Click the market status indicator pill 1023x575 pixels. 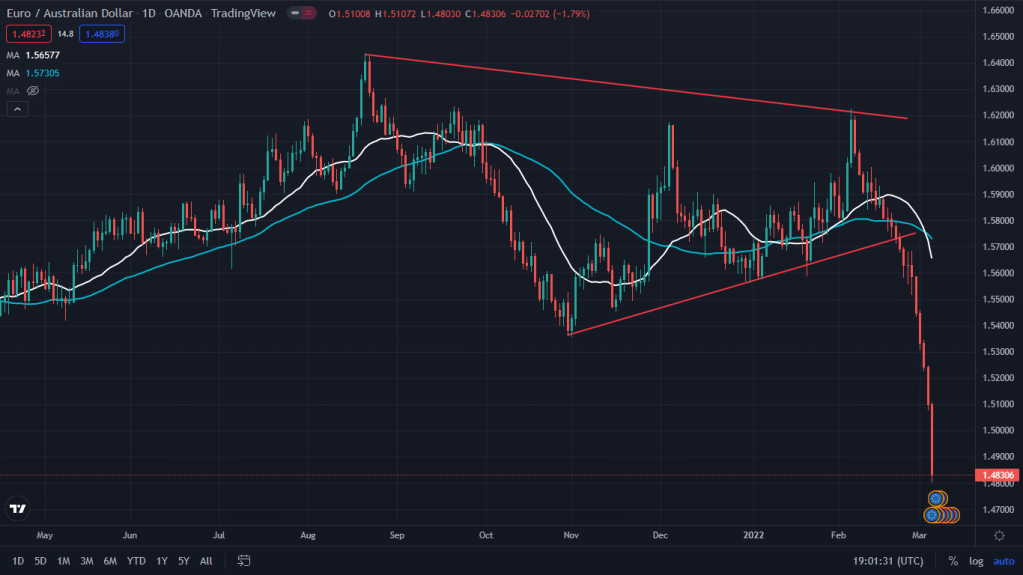pyautogui.click(x=300, y=13)
